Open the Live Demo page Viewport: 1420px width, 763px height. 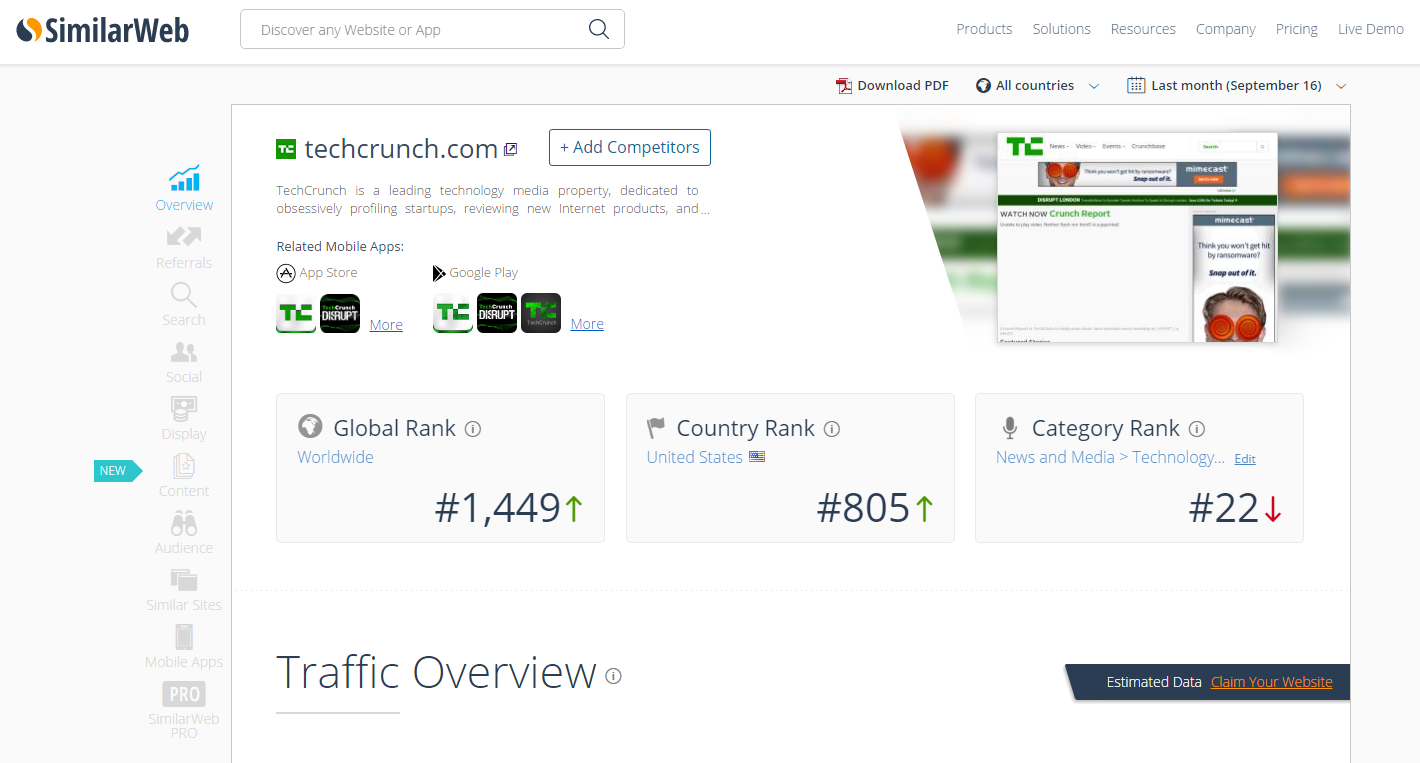1371,29
